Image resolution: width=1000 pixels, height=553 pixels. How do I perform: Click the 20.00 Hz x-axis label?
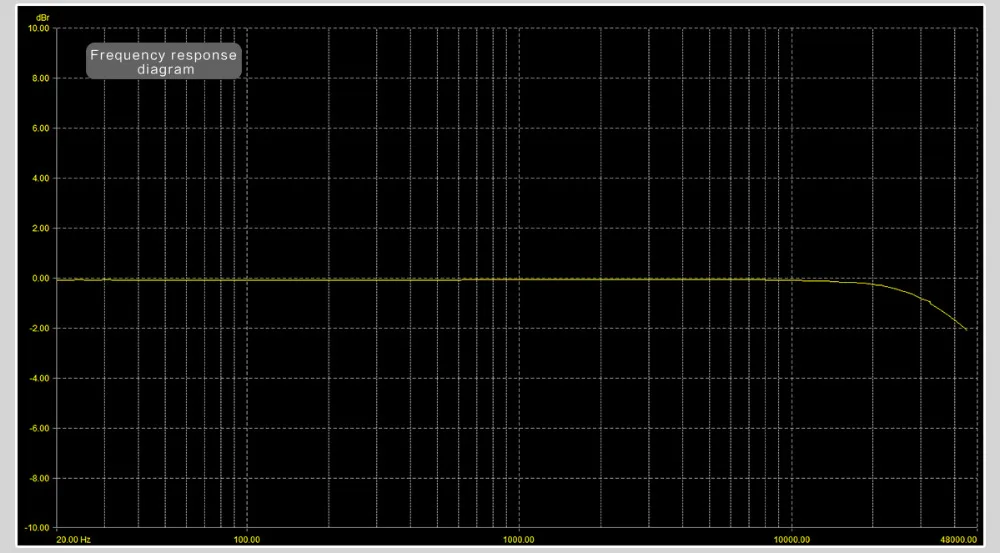74,540
